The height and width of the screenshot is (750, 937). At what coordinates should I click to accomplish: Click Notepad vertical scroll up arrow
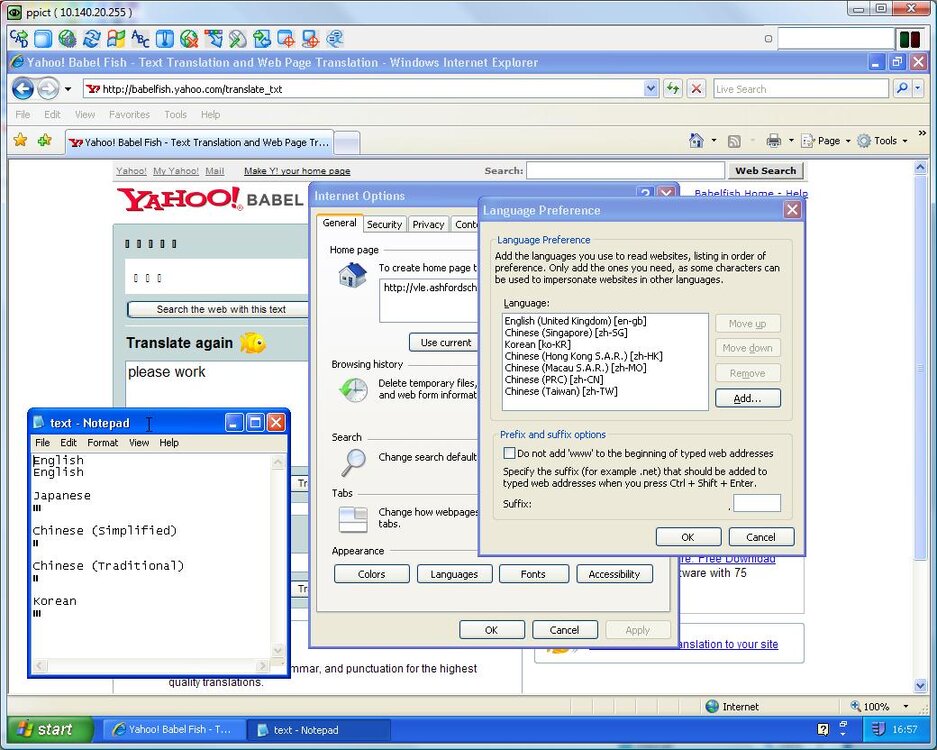click(x=278, y=462)
